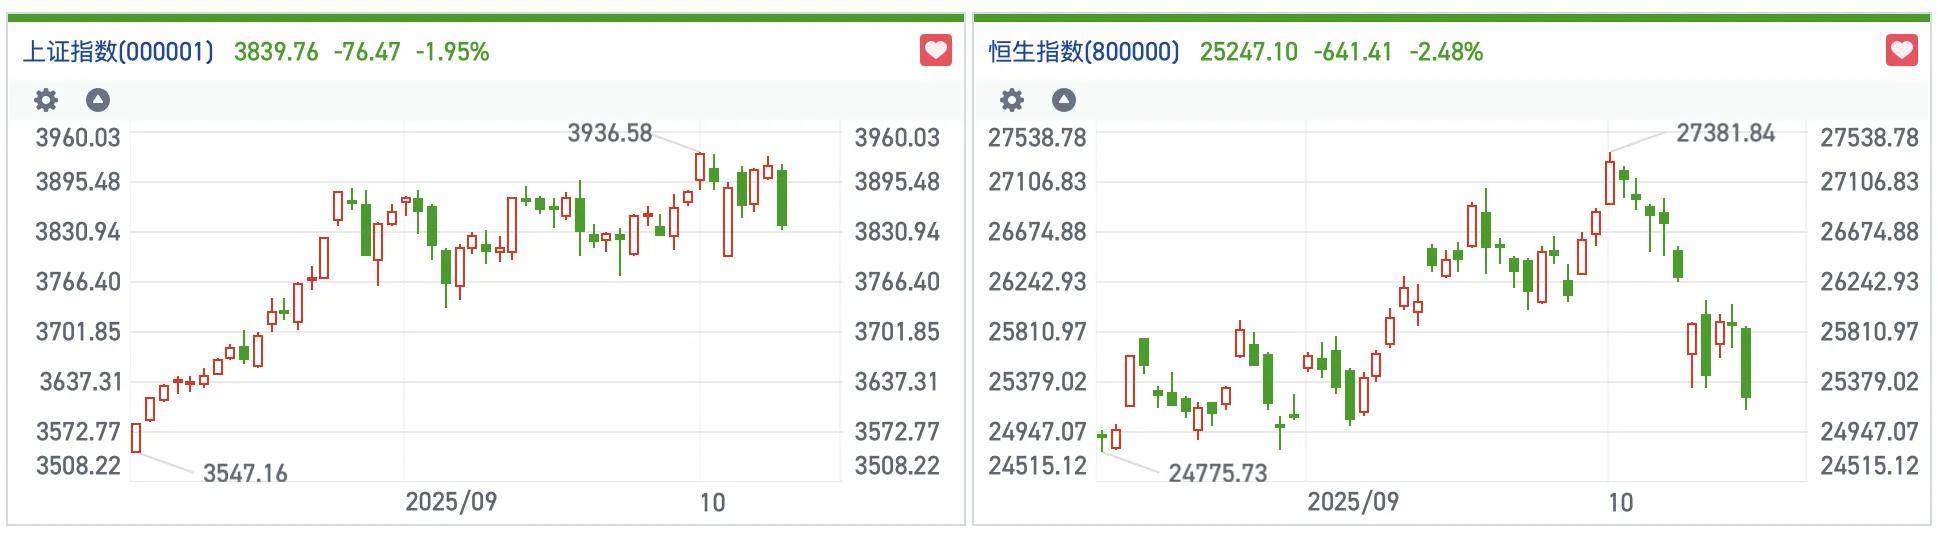Select the 27381.84 high marker label

click(x=1725, y=133)
